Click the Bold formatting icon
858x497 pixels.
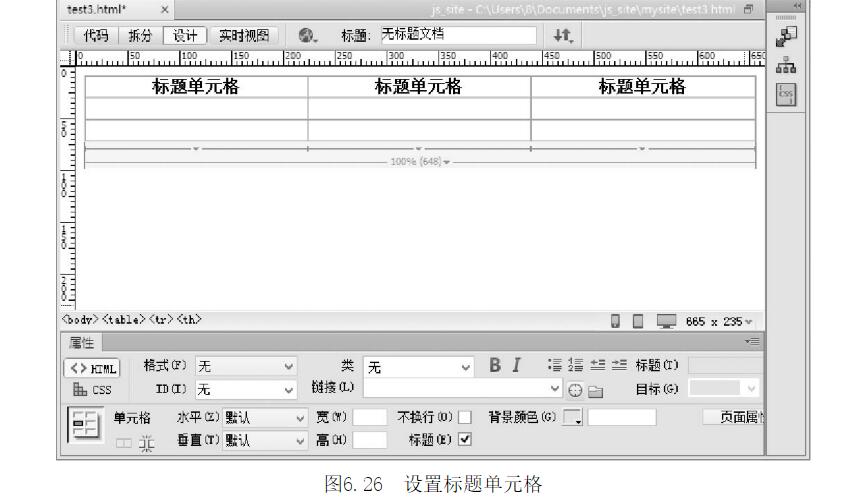point(494,367)
